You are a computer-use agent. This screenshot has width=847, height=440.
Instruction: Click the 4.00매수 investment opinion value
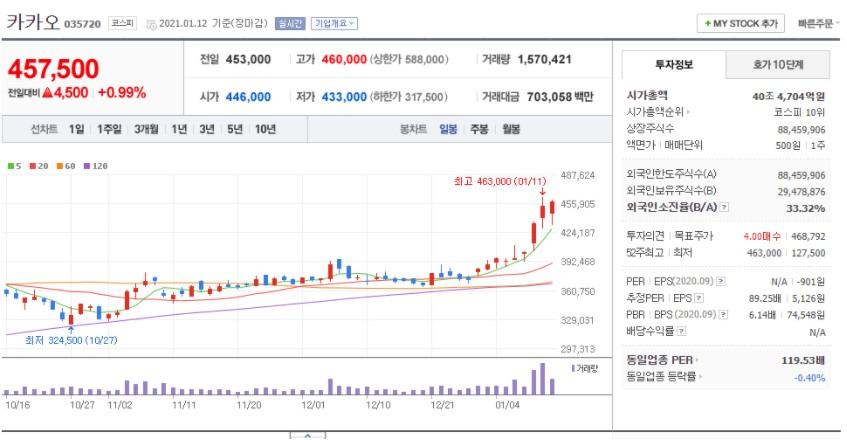[762, 236]
